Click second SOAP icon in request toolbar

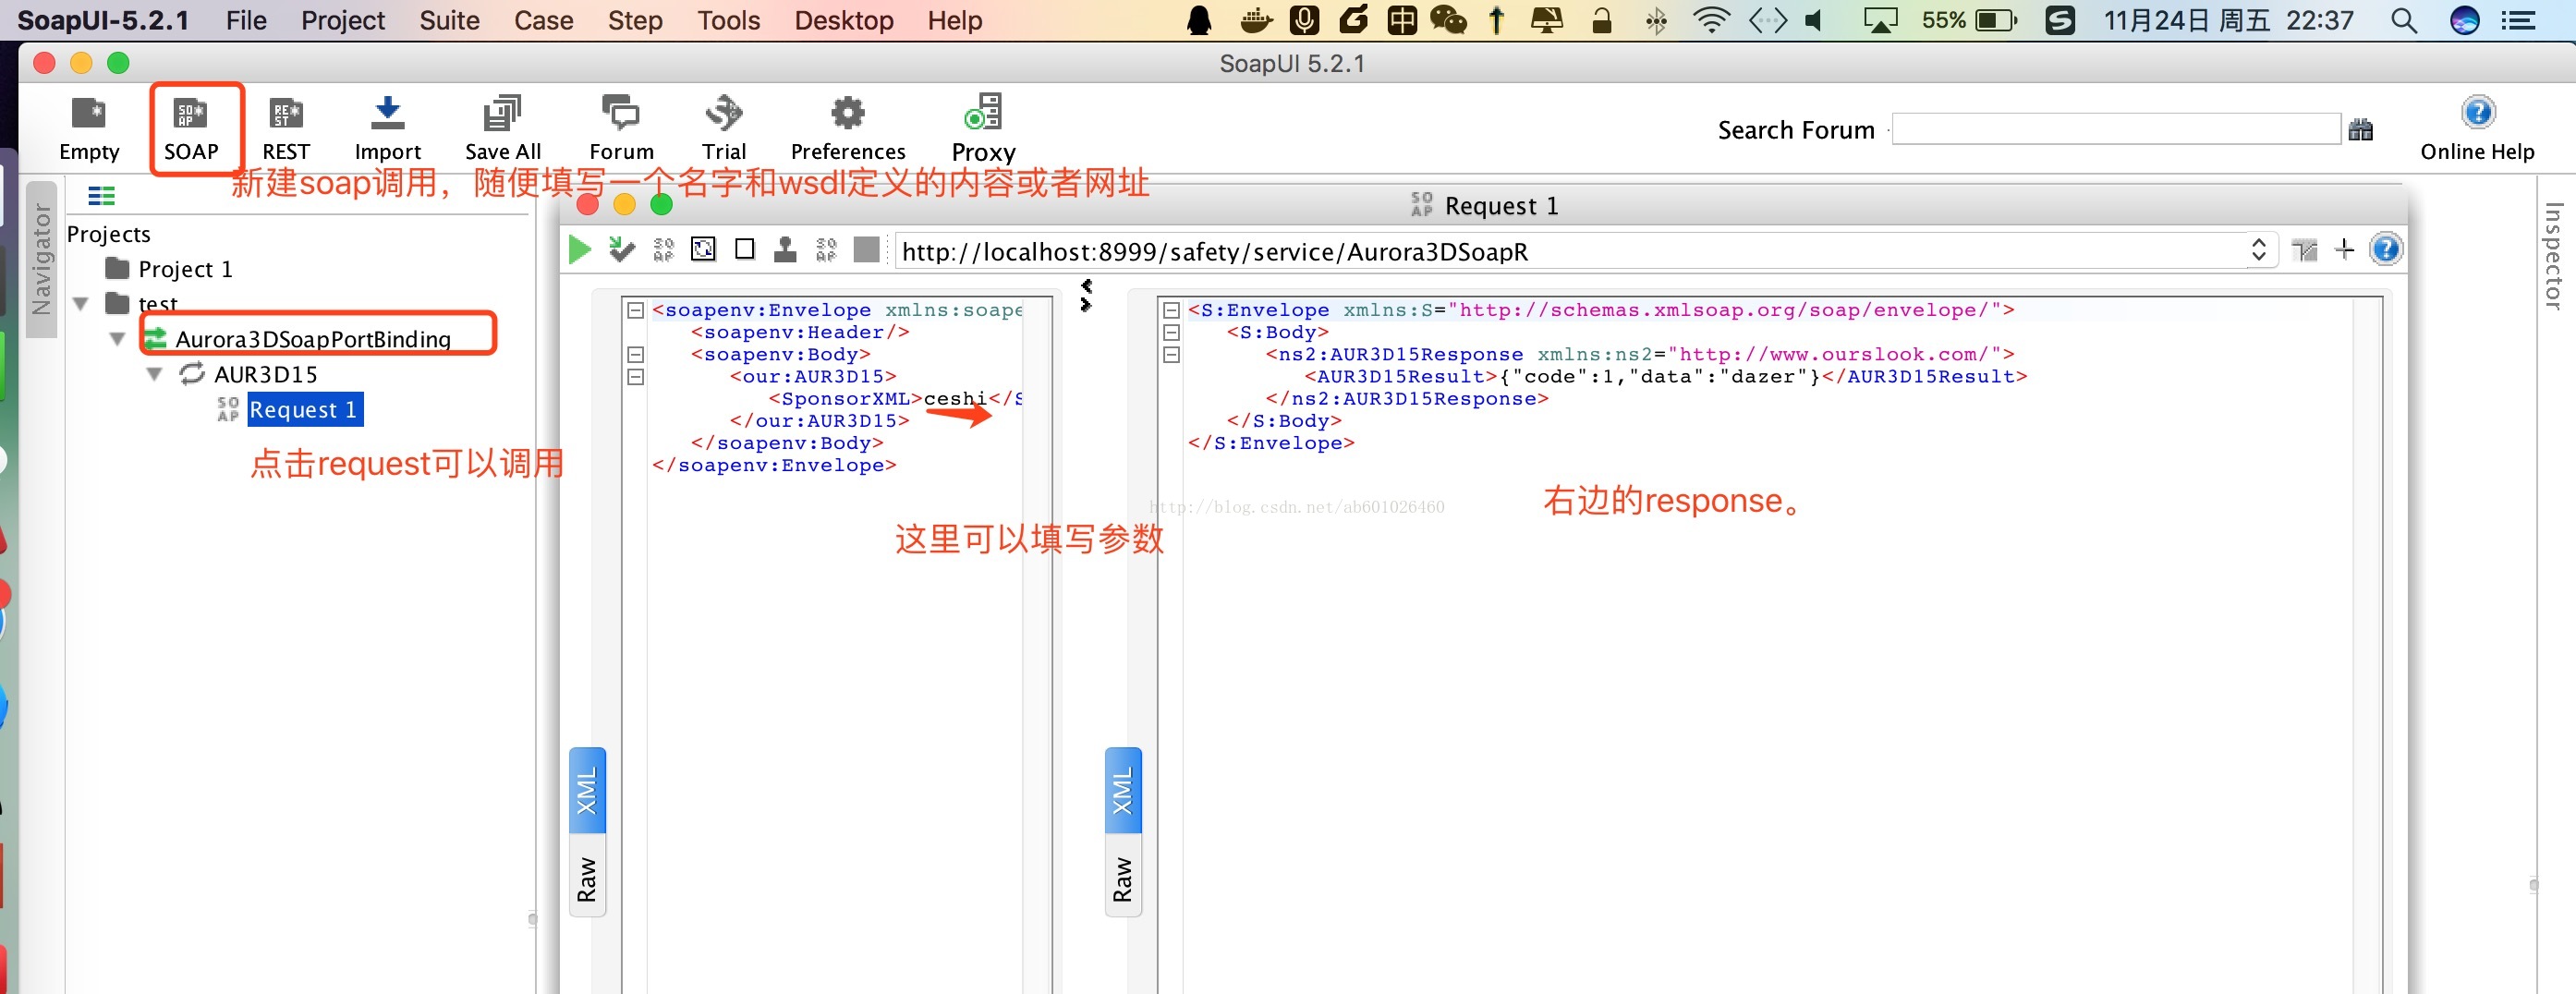click(x=826, y=249)
